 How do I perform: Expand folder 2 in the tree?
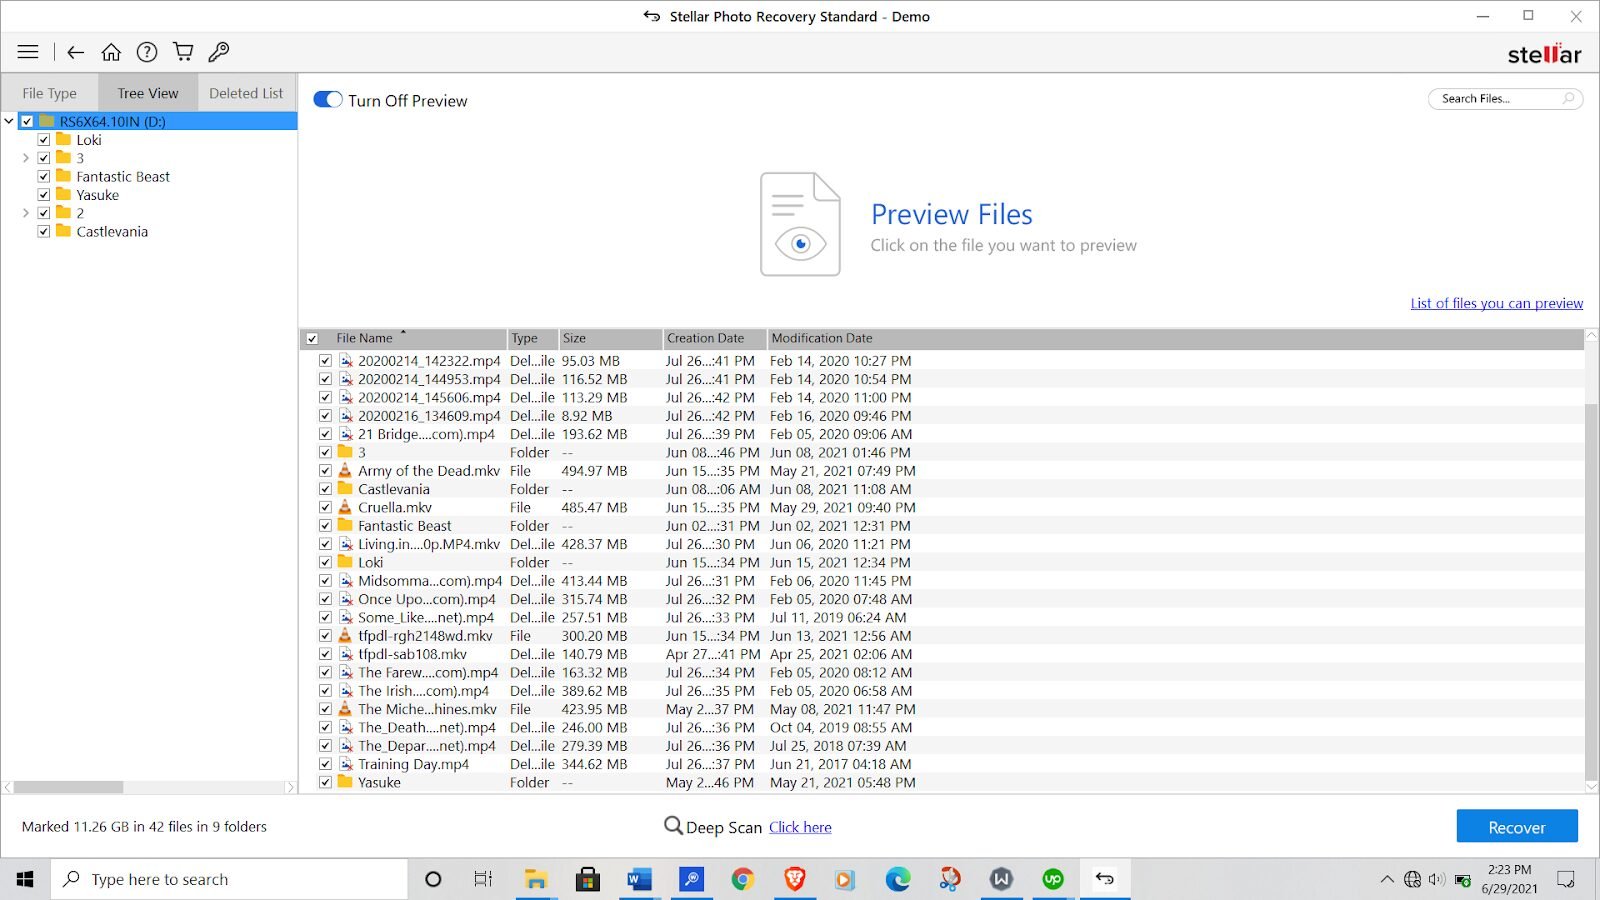(26, 213)
